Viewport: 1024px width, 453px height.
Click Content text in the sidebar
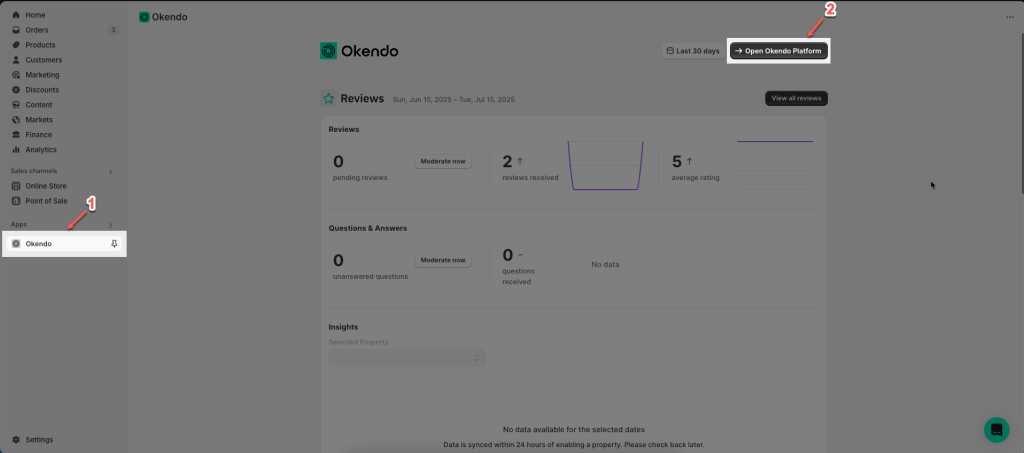(39, 104)
